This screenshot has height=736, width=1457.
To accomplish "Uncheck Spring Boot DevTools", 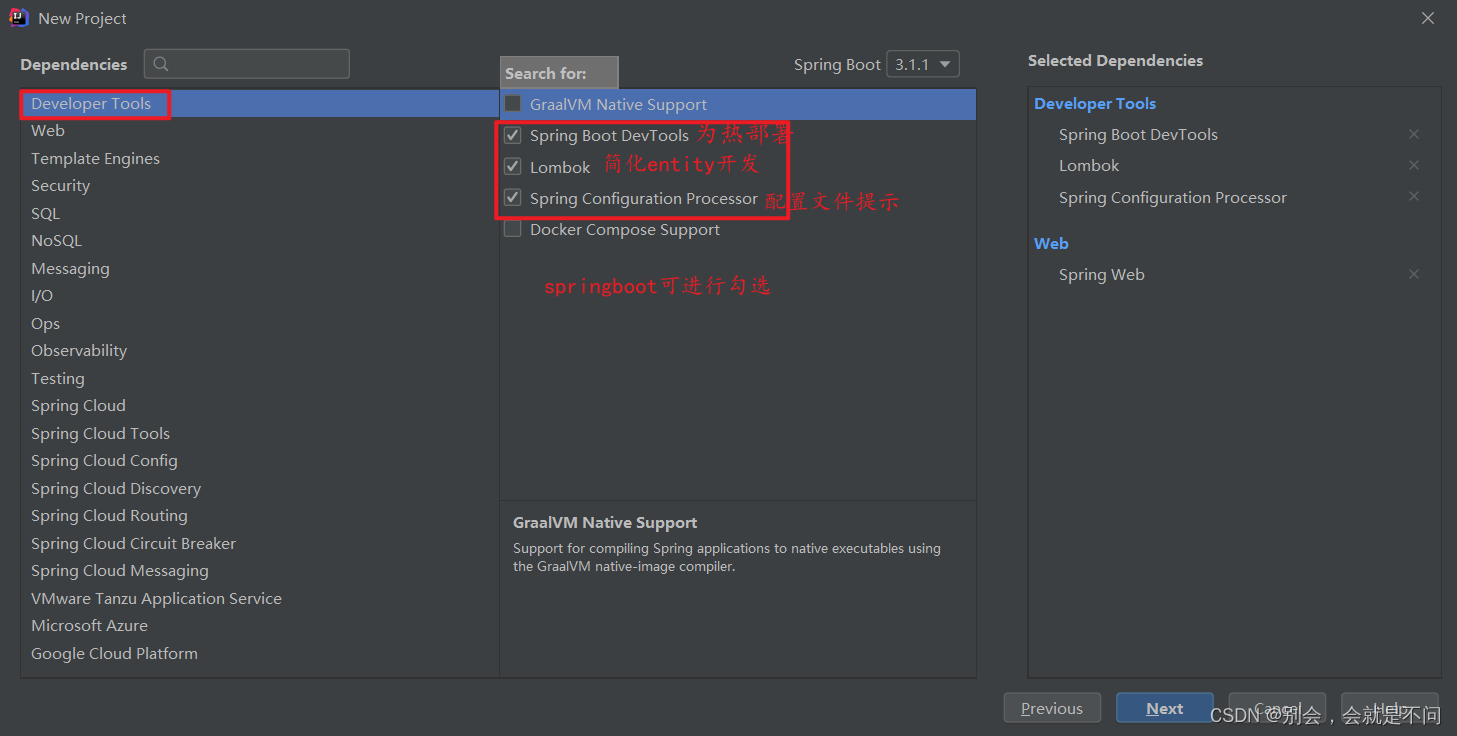I will pyautogui.click(x=513, y=135).
